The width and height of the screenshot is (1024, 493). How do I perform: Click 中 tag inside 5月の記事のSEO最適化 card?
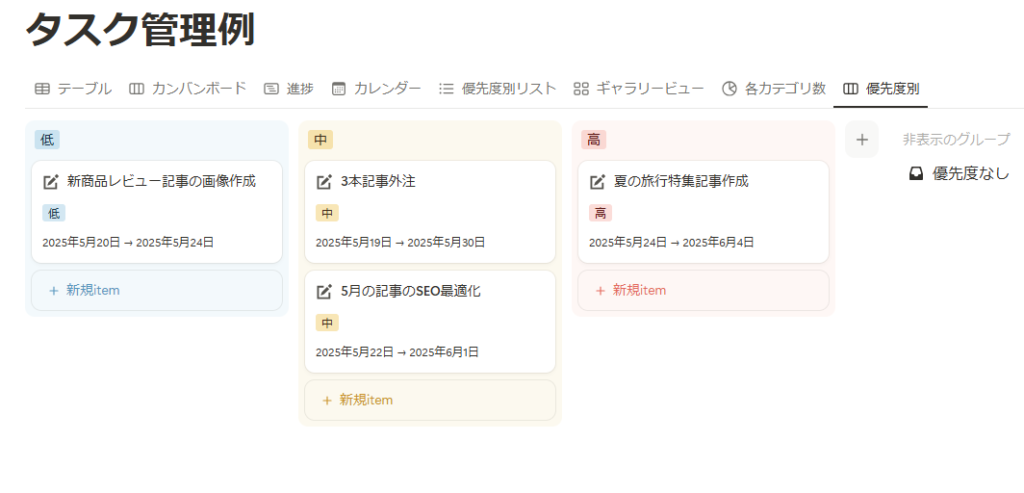[327, 323]
